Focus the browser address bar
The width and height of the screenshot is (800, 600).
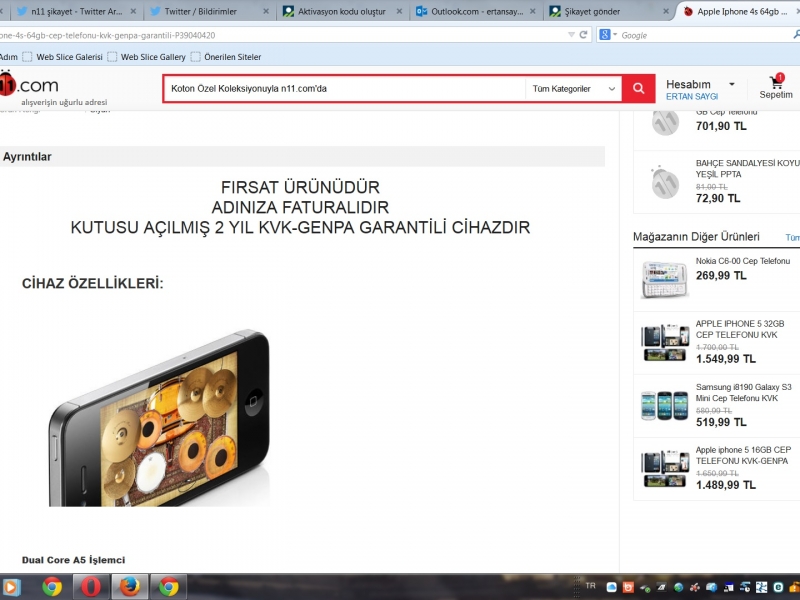click(x=286, y=35)
